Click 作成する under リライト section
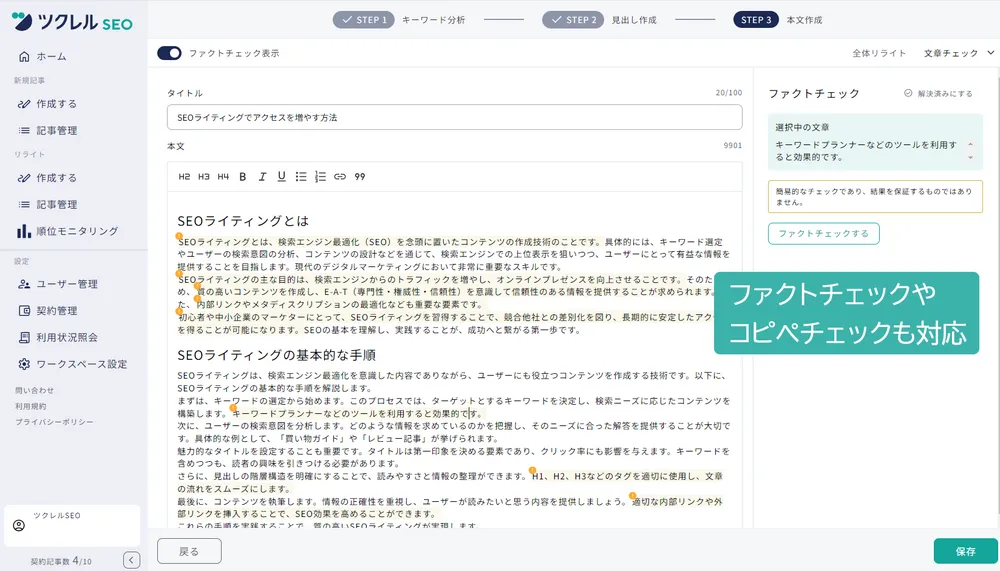The width and height of the screenshot is (1000, 571). [47, 177]
